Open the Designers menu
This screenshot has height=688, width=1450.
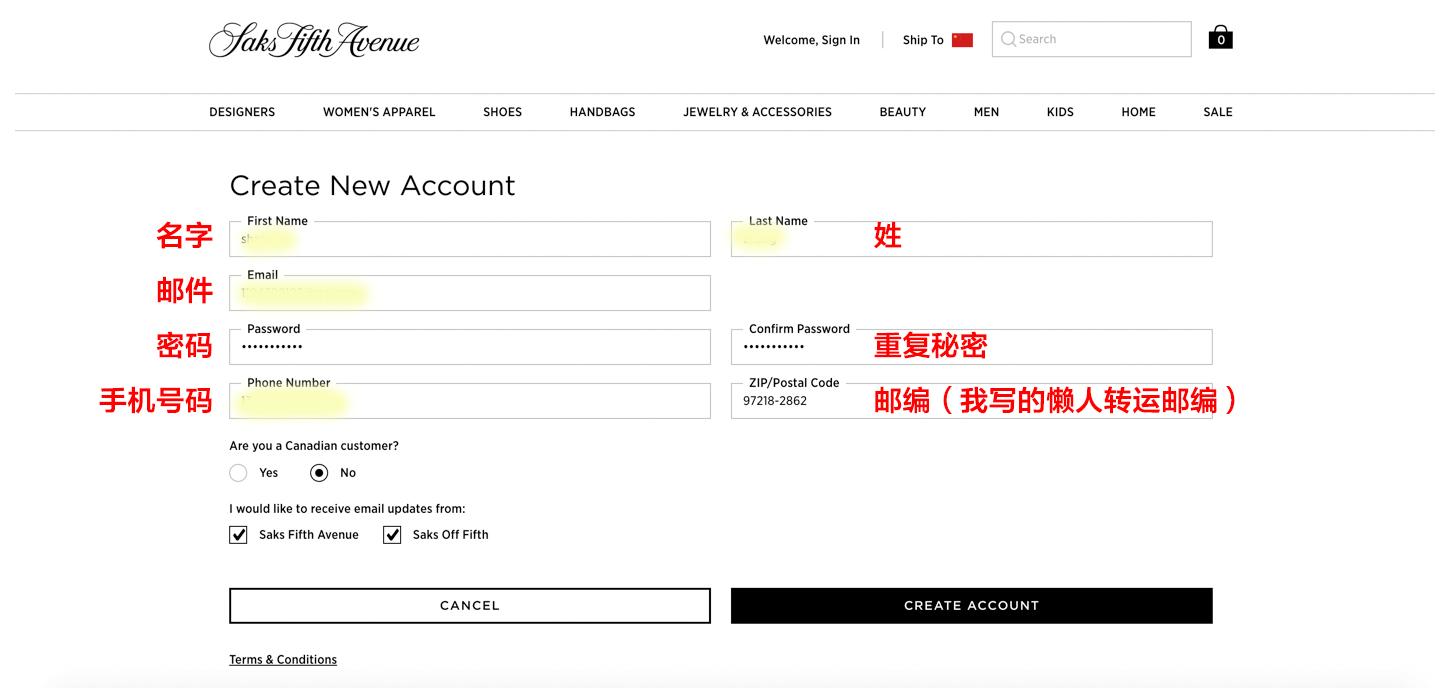coord(242,112)
